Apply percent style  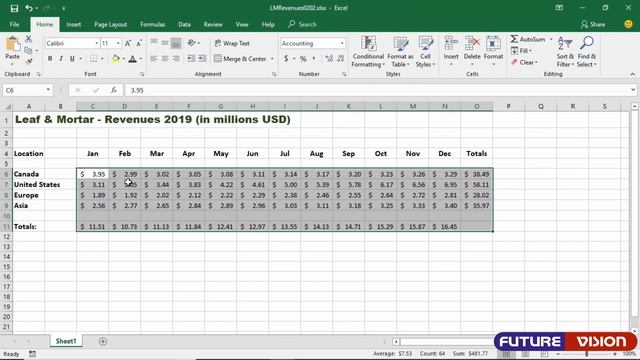(303, 59)
